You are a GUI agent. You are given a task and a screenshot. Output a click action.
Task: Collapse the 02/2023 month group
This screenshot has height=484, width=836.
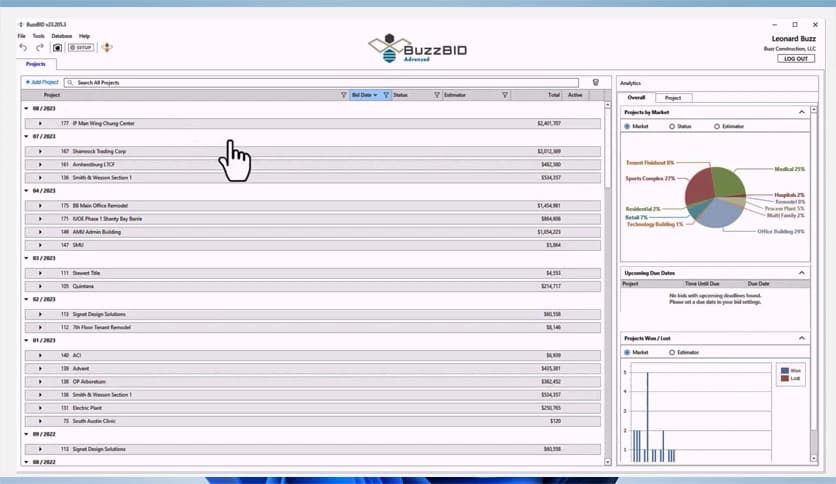click(x=26, y=299)
